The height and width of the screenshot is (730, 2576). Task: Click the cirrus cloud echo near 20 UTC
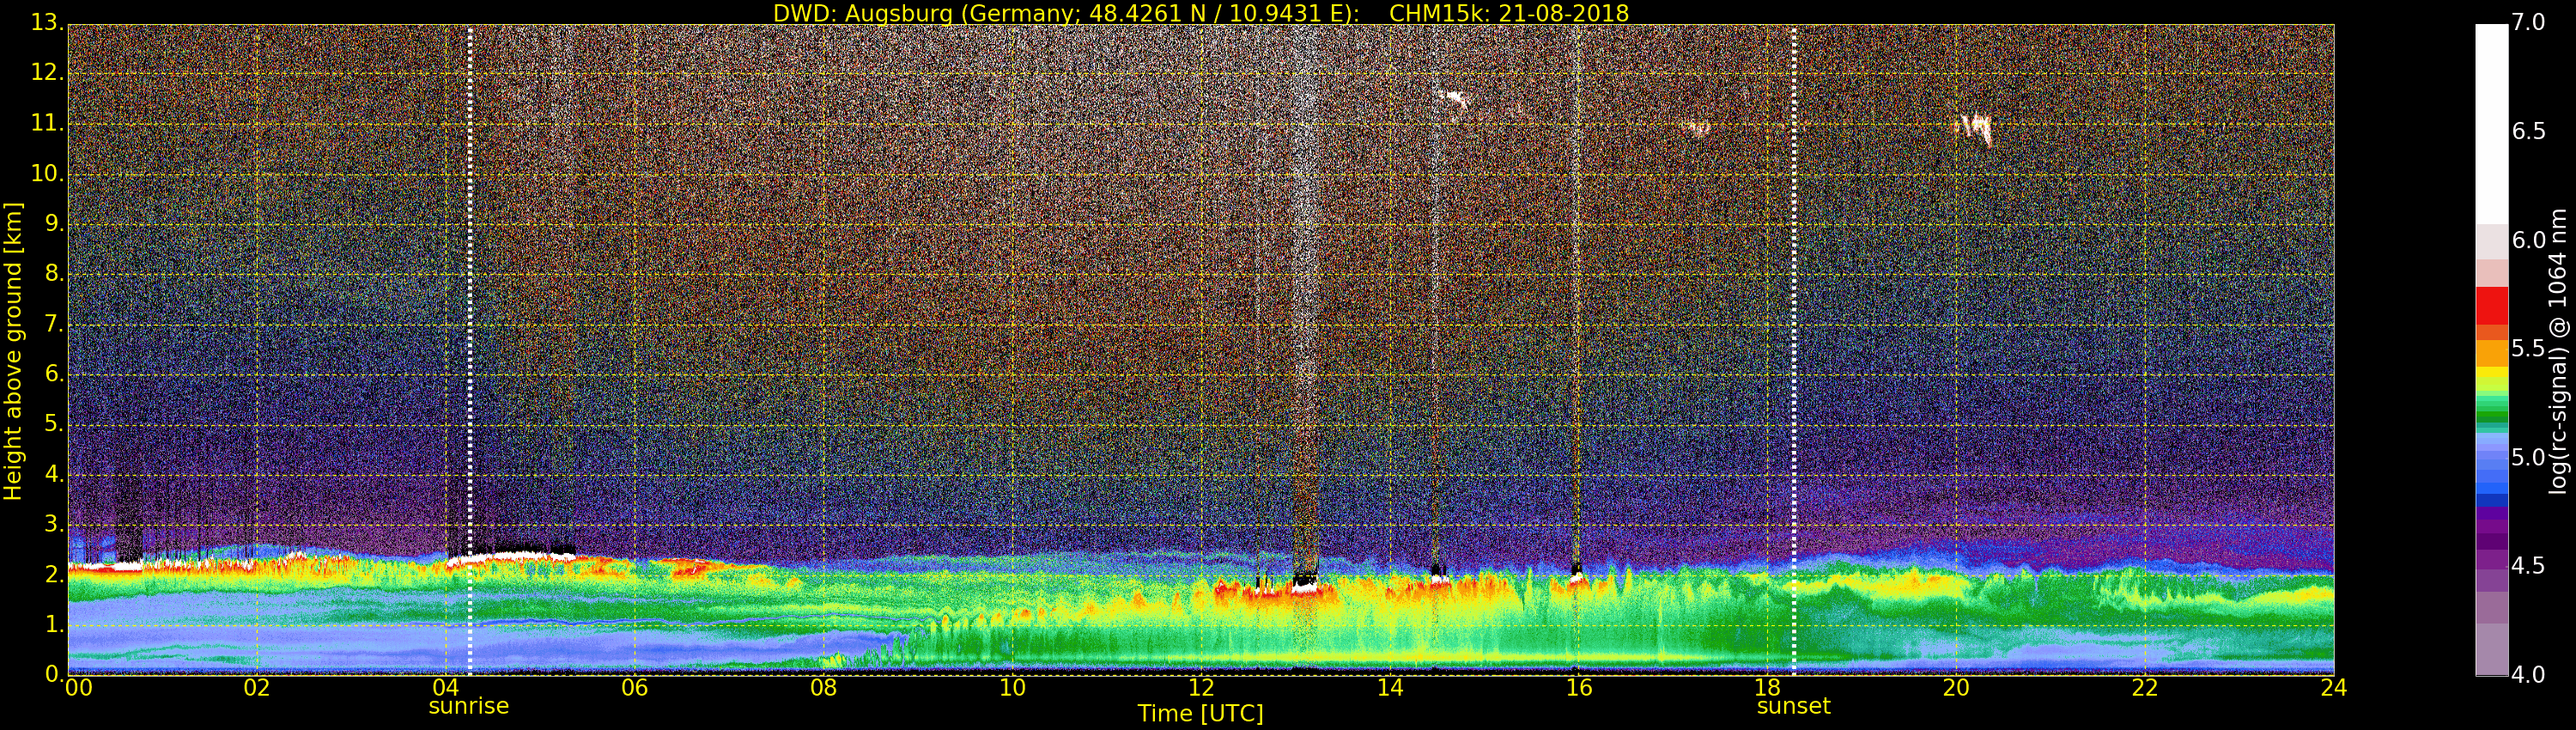pyautogui.click(x=1974, y=129)
